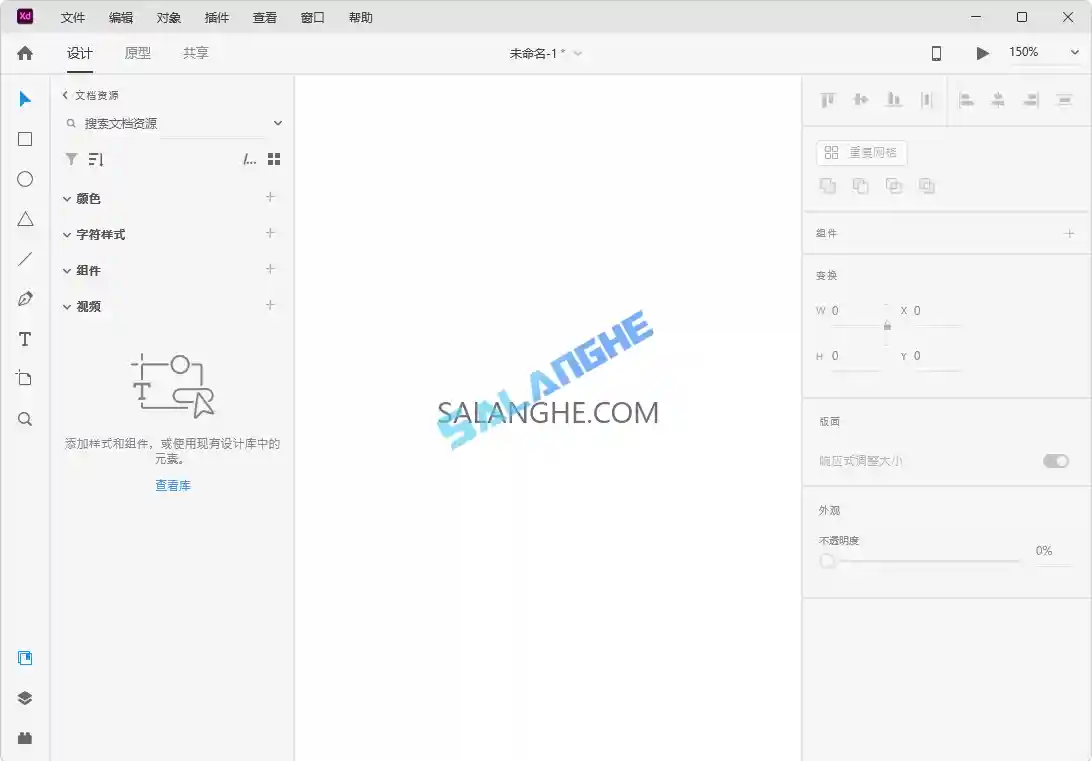Click the subtract boolean operation icon
1092x761 pixels.
(860, 186)
